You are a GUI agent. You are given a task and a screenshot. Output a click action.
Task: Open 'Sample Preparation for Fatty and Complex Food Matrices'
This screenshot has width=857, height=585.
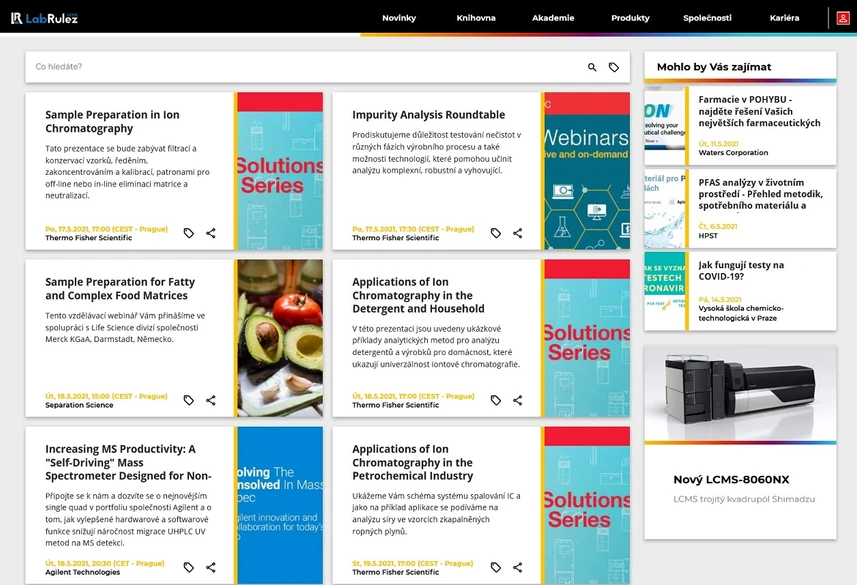pos(120,289)
